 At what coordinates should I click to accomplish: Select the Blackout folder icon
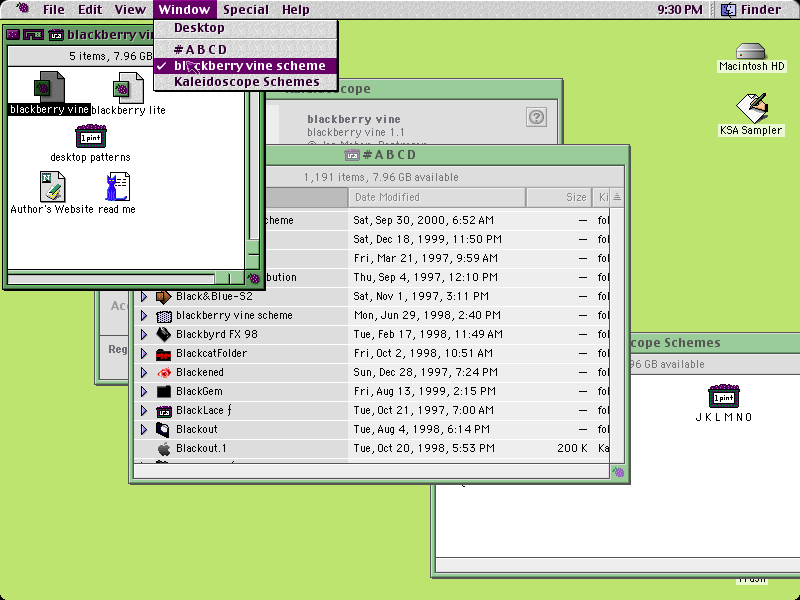(x=163, y=430)
